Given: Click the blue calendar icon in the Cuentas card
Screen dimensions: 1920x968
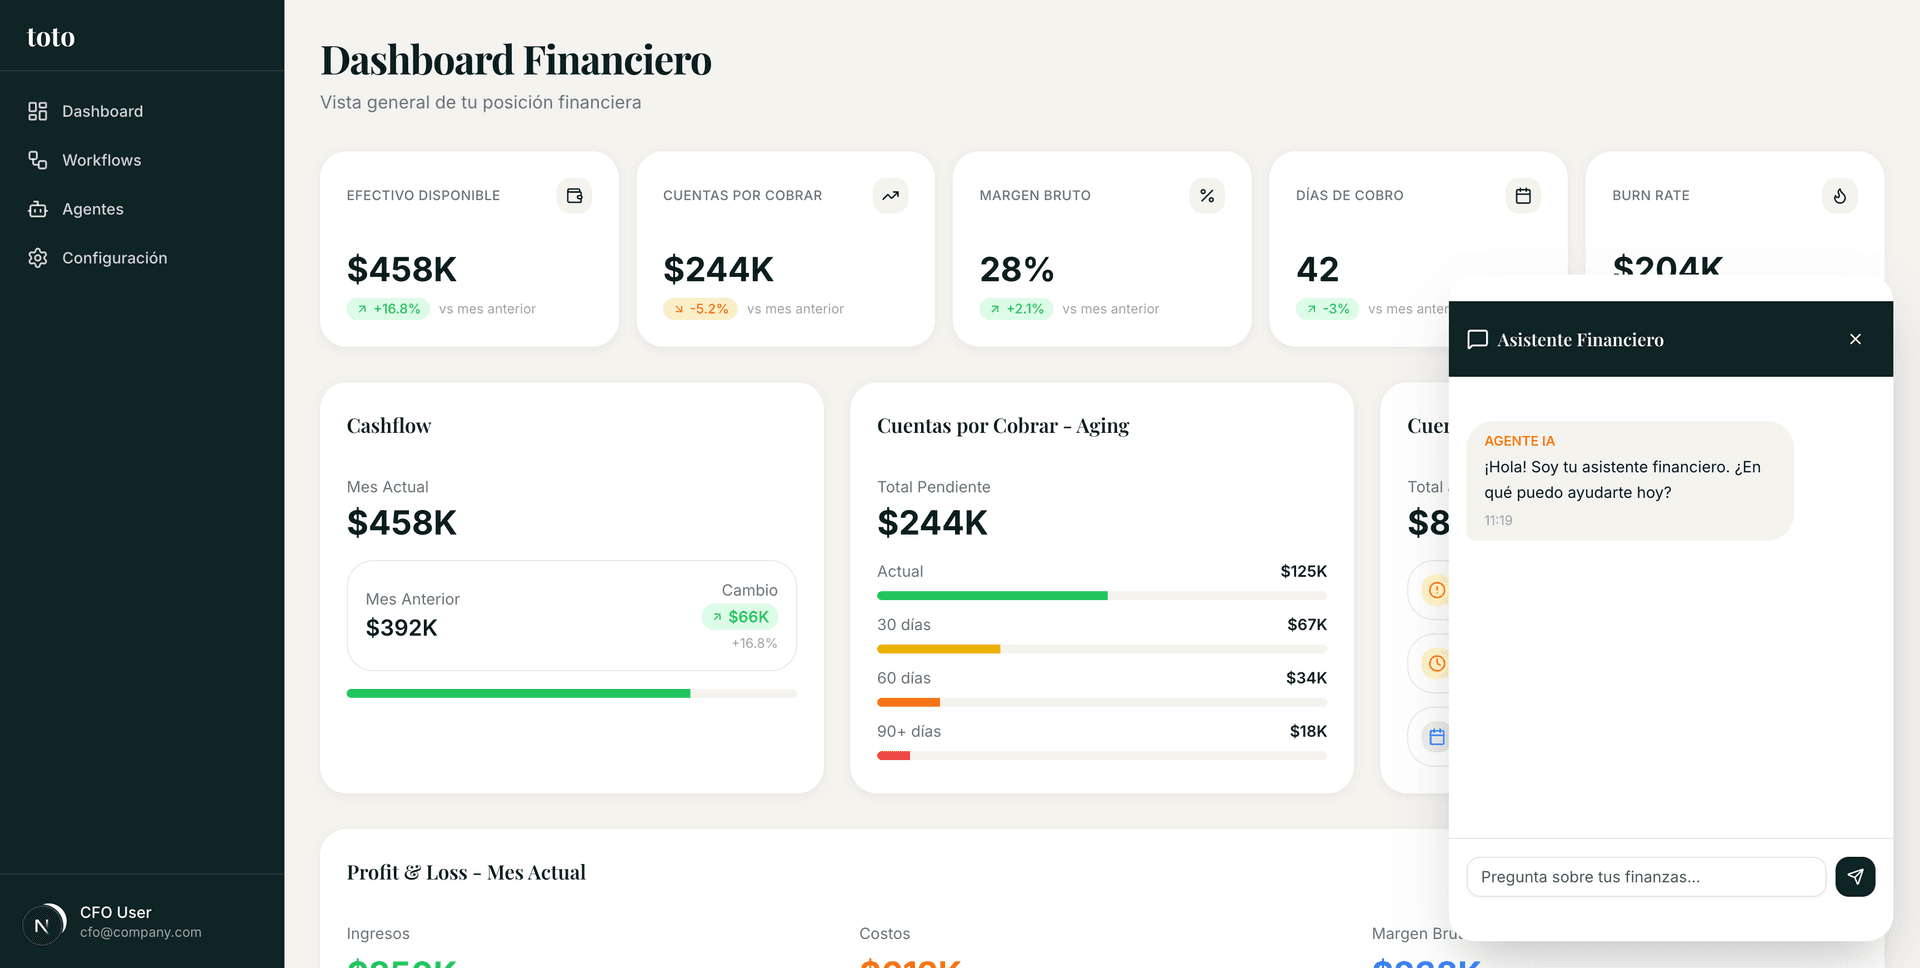Looking at the screenshot, I should point(1436,736).
